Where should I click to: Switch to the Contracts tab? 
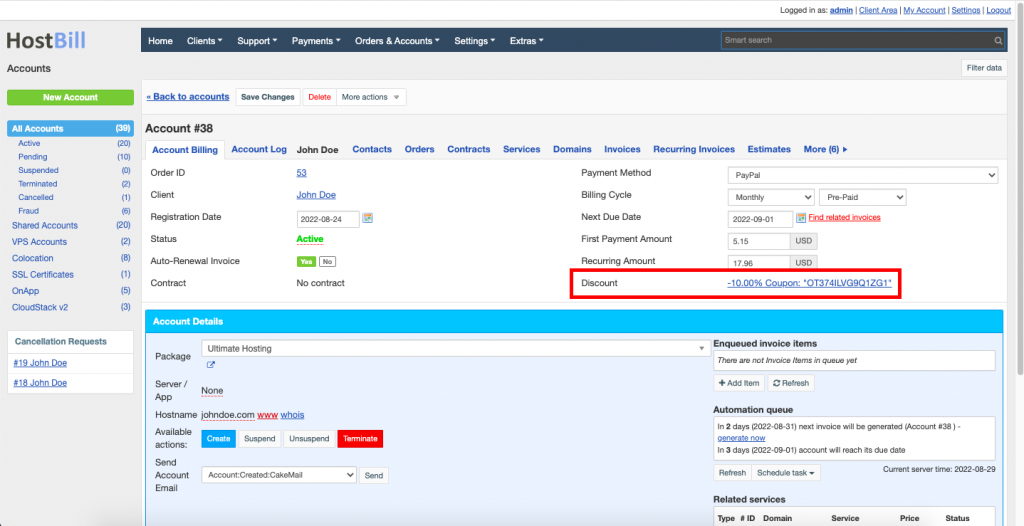(x=469, y=149)
